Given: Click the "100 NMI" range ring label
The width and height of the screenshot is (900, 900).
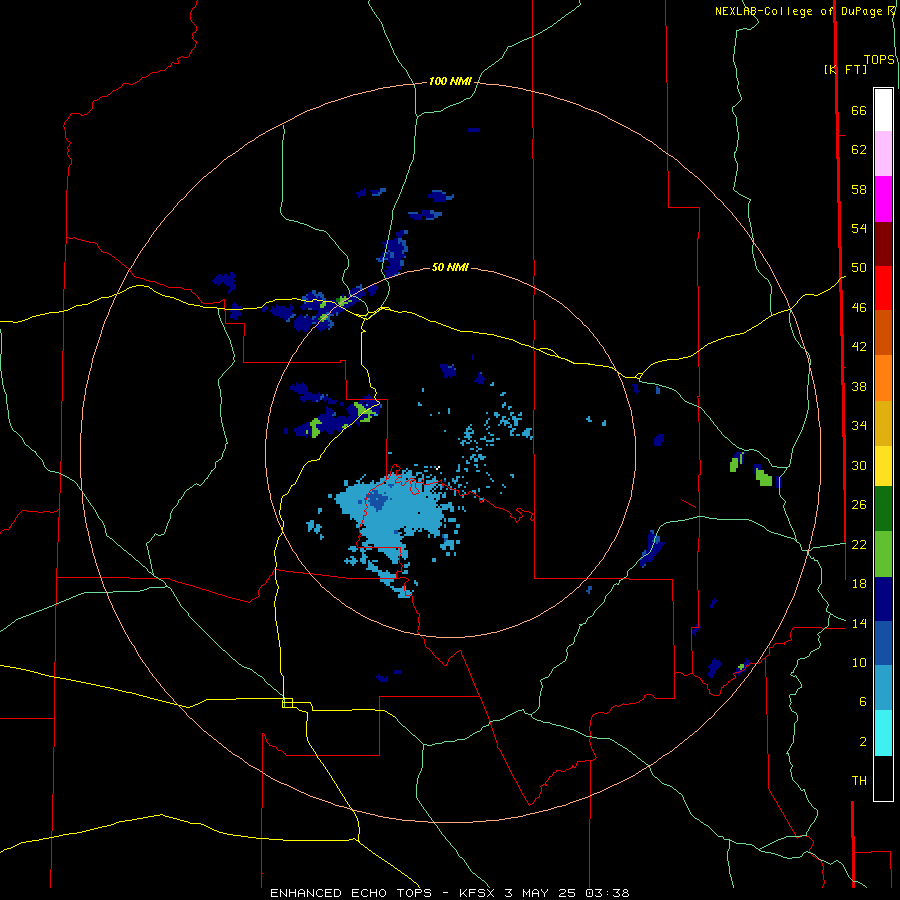Looking at the screenshot, I should [x=450, y=82].
